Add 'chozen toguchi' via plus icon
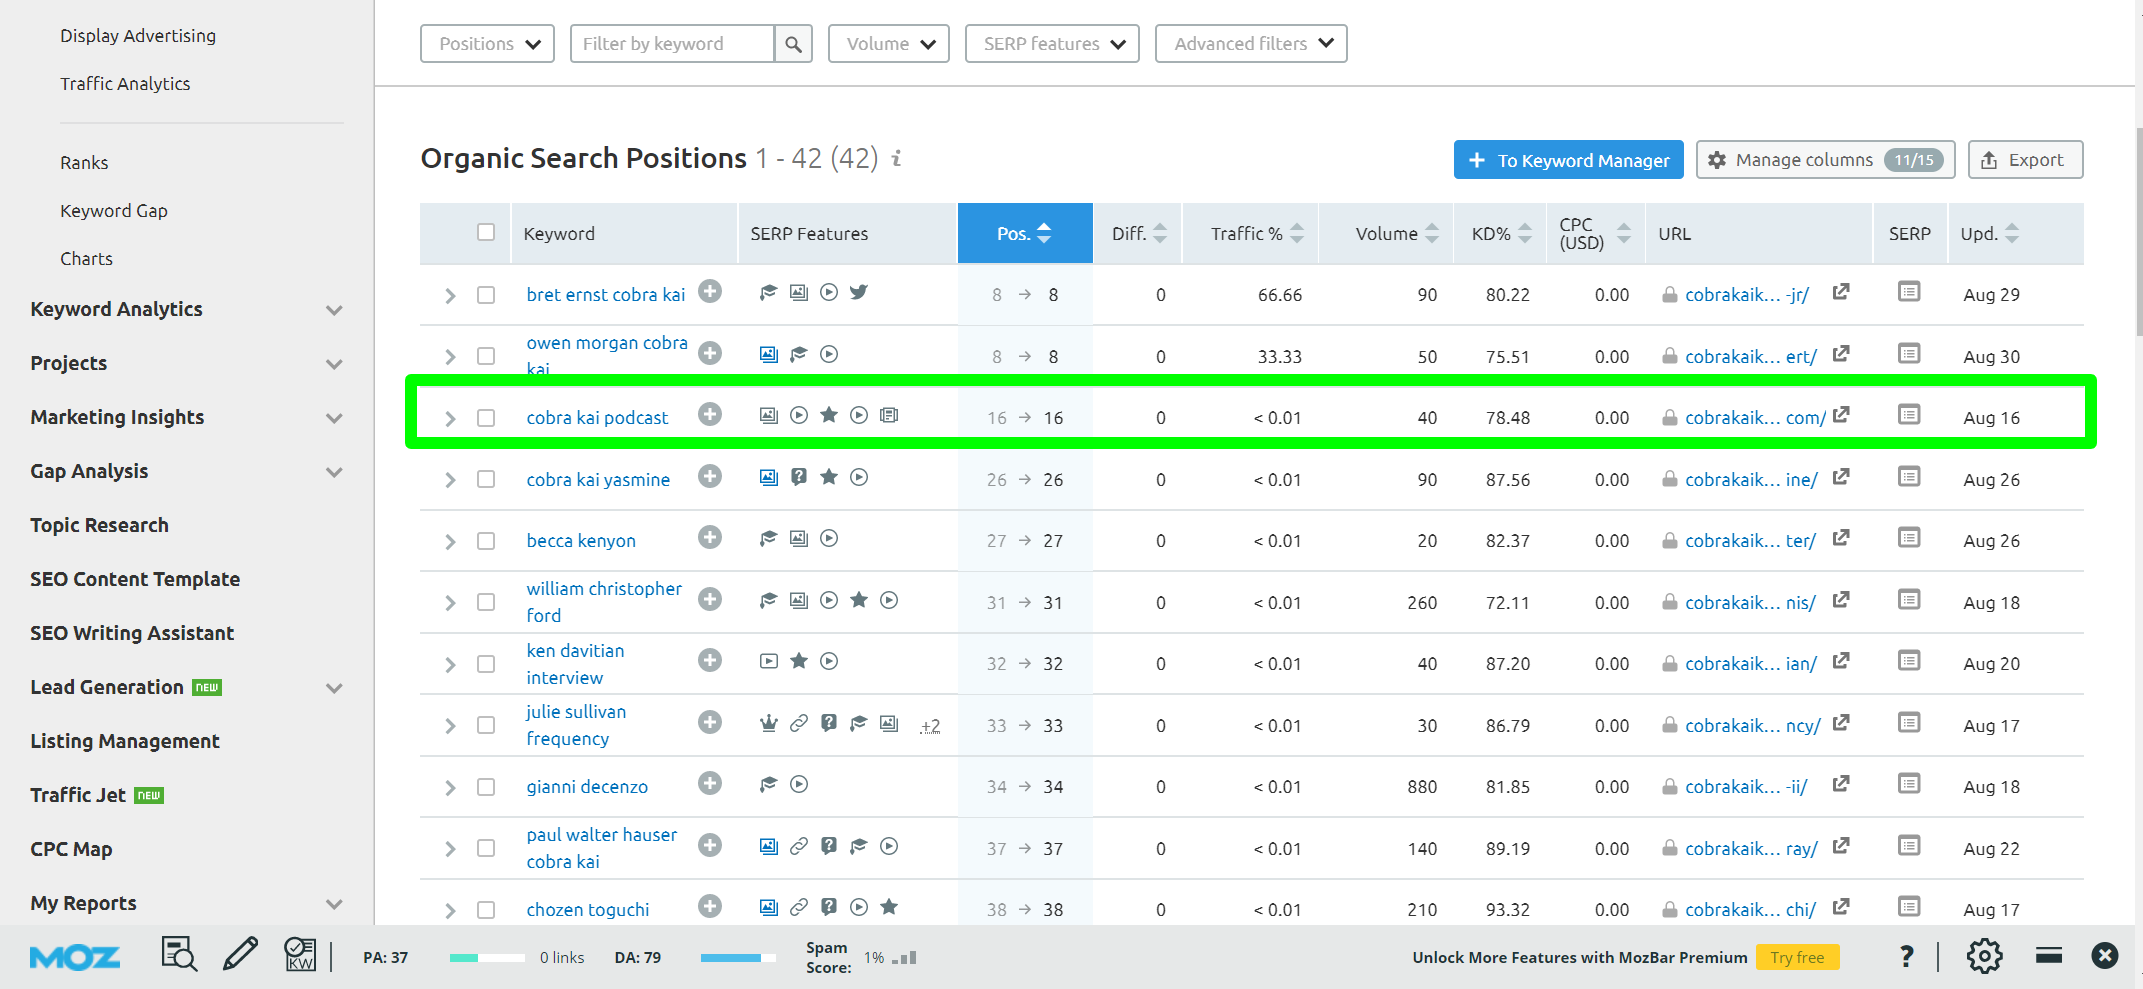Image resolution: width=2143 pixels, height=989 pixels. coord(710,907)
